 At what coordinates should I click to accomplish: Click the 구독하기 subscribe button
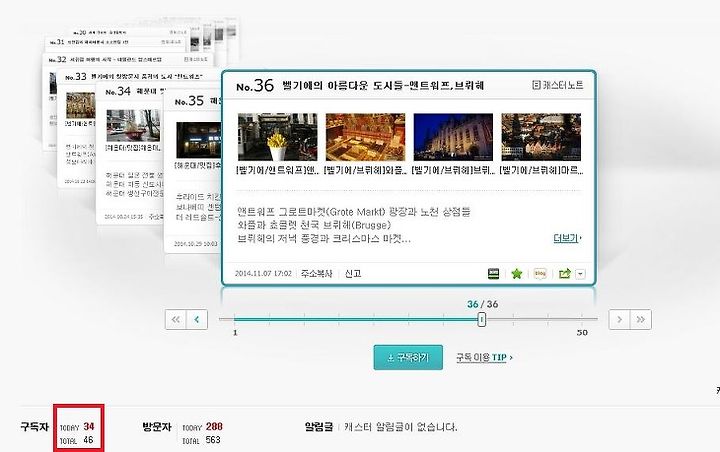pyautogui.click(x=408, y=357)
